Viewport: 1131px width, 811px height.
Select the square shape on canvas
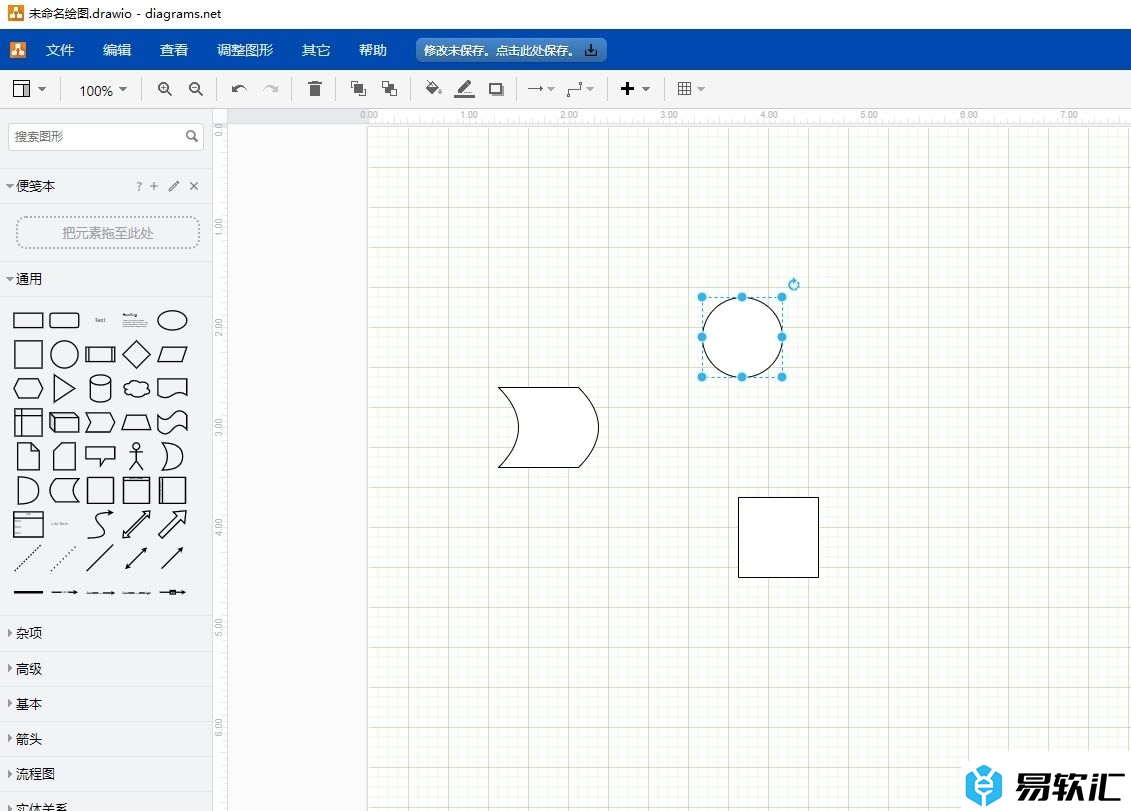(x=778, y=538)
